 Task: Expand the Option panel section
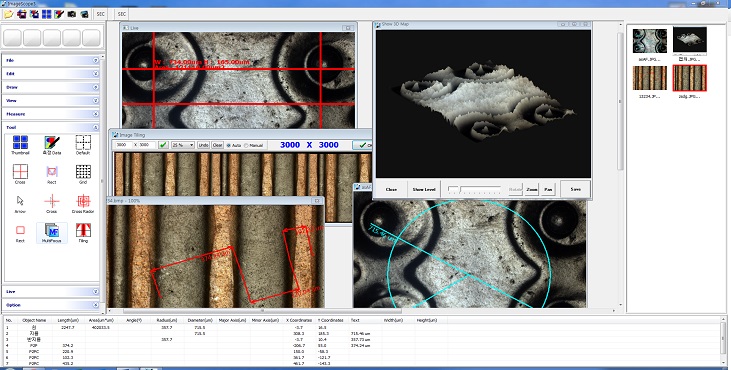pos(51,305)
